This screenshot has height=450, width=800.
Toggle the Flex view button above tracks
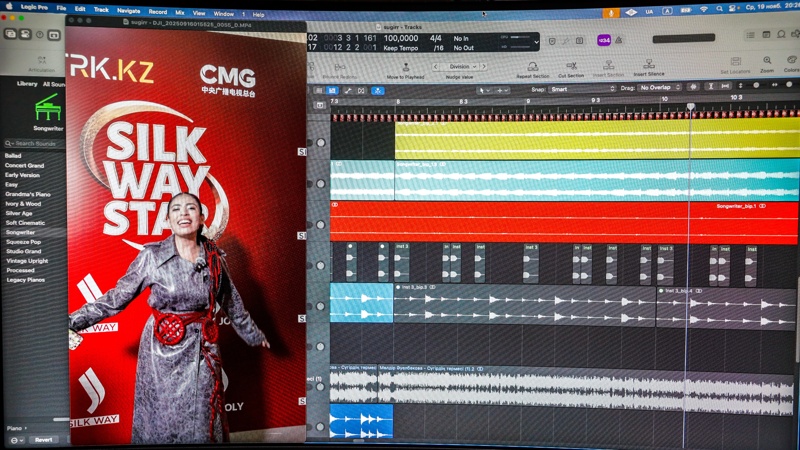[362, 90]
